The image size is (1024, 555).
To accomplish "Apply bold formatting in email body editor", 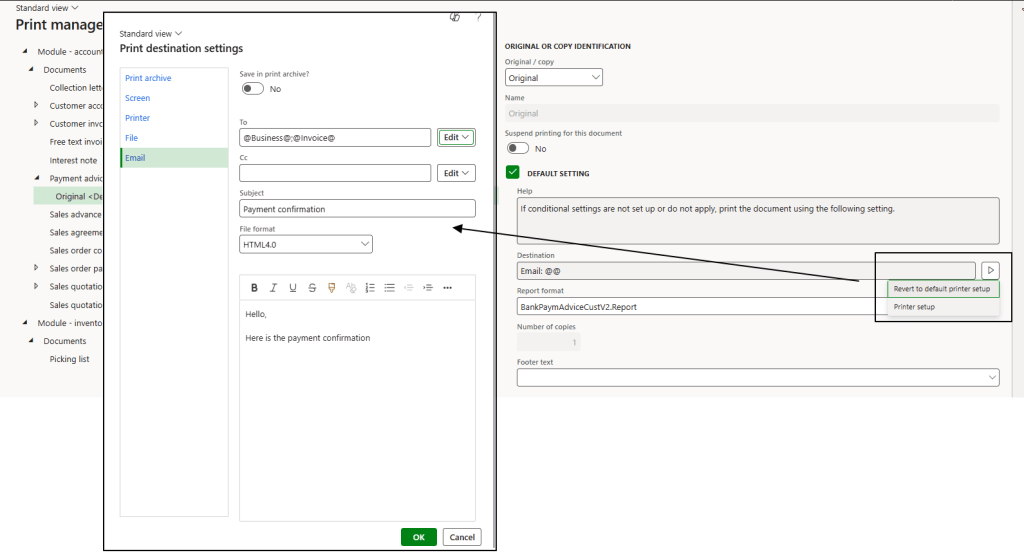I will [x=254, y=288].
